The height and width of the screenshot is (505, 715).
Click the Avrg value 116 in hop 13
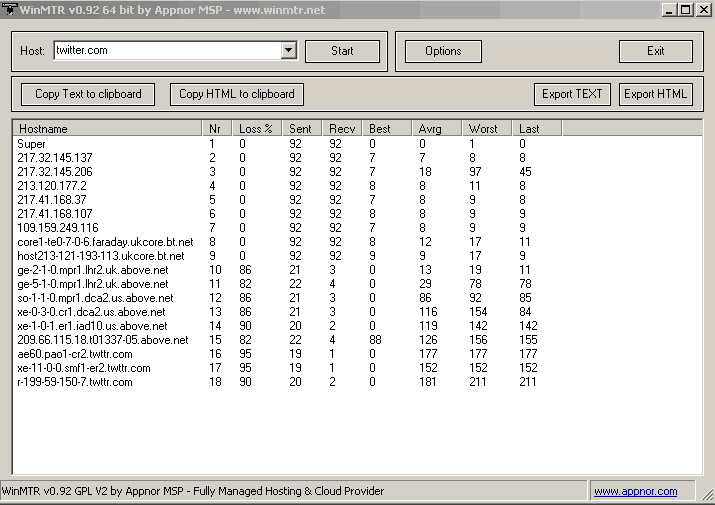[x=428, y=312]
